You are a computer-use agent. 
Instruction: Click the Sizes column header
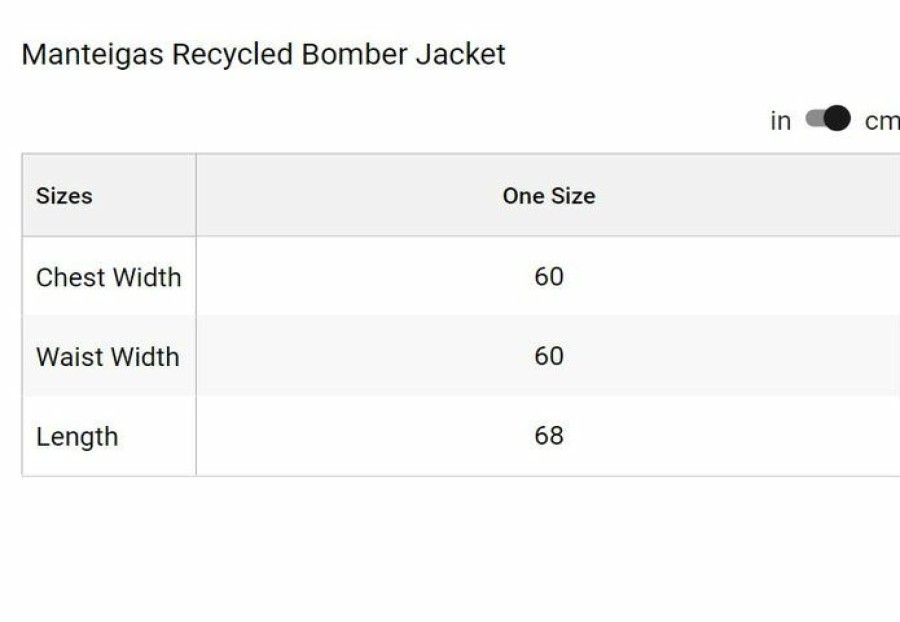[x=64, y=196]
